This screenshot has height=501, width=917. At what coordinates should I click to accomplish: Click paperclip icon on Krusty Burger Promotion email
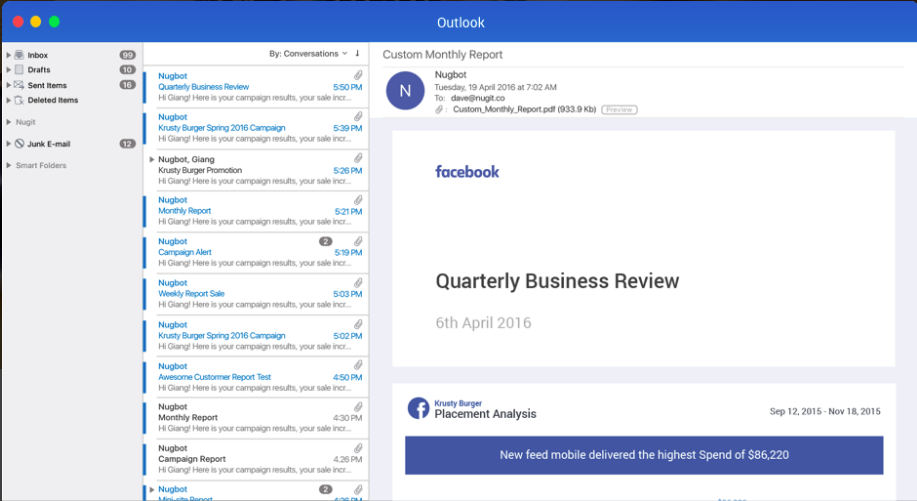(x=358, y=158)
